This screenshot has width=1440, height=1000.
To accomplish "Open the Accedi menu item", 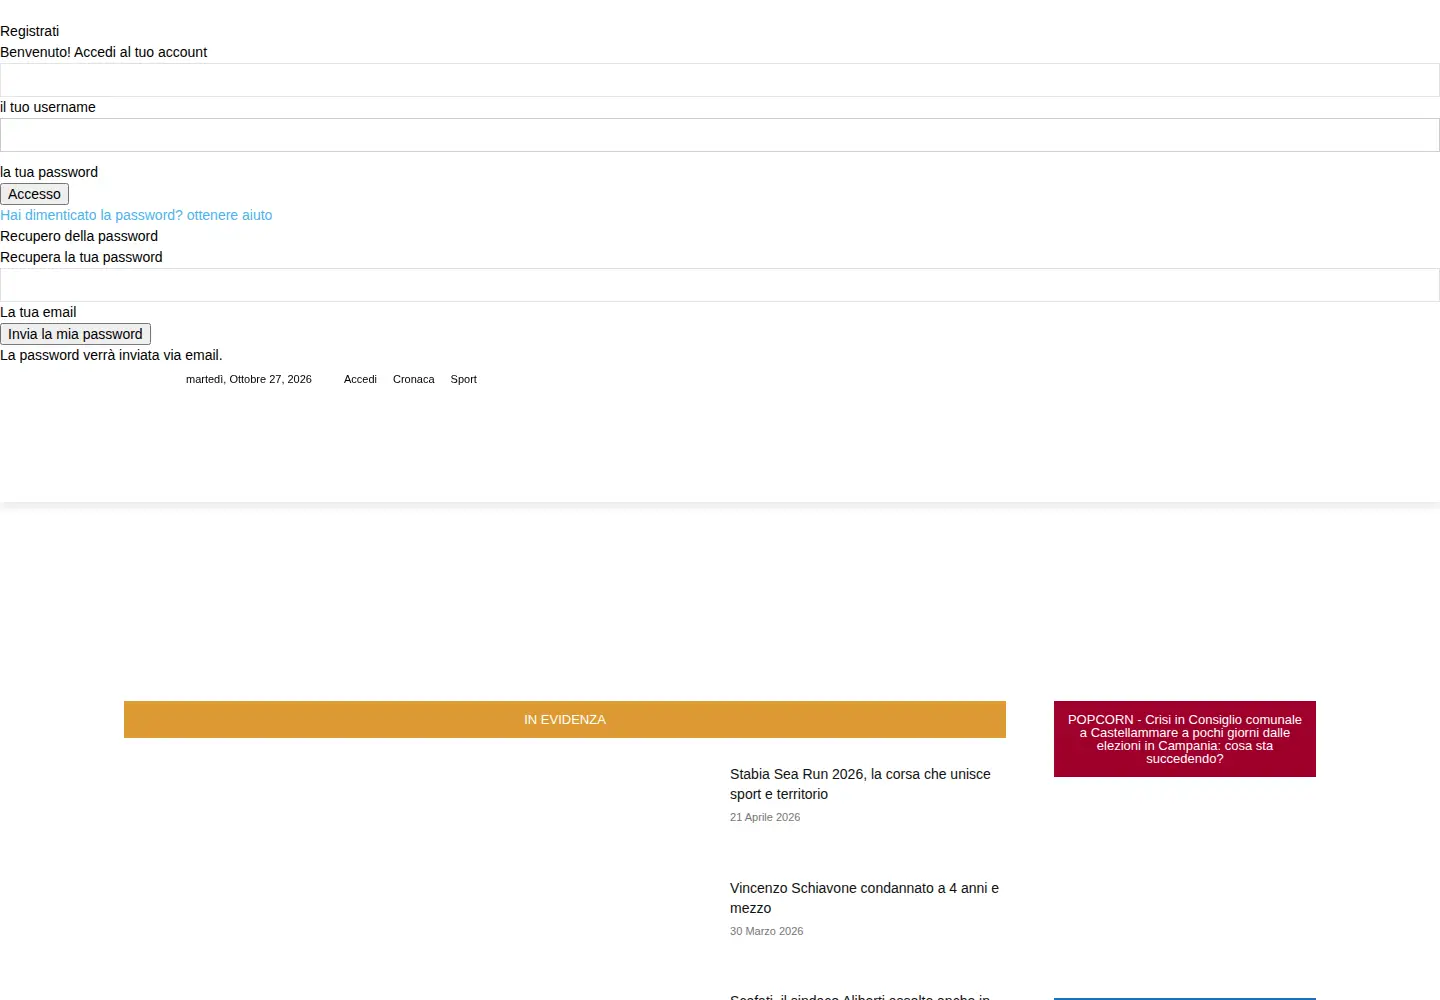I will 360,379.
